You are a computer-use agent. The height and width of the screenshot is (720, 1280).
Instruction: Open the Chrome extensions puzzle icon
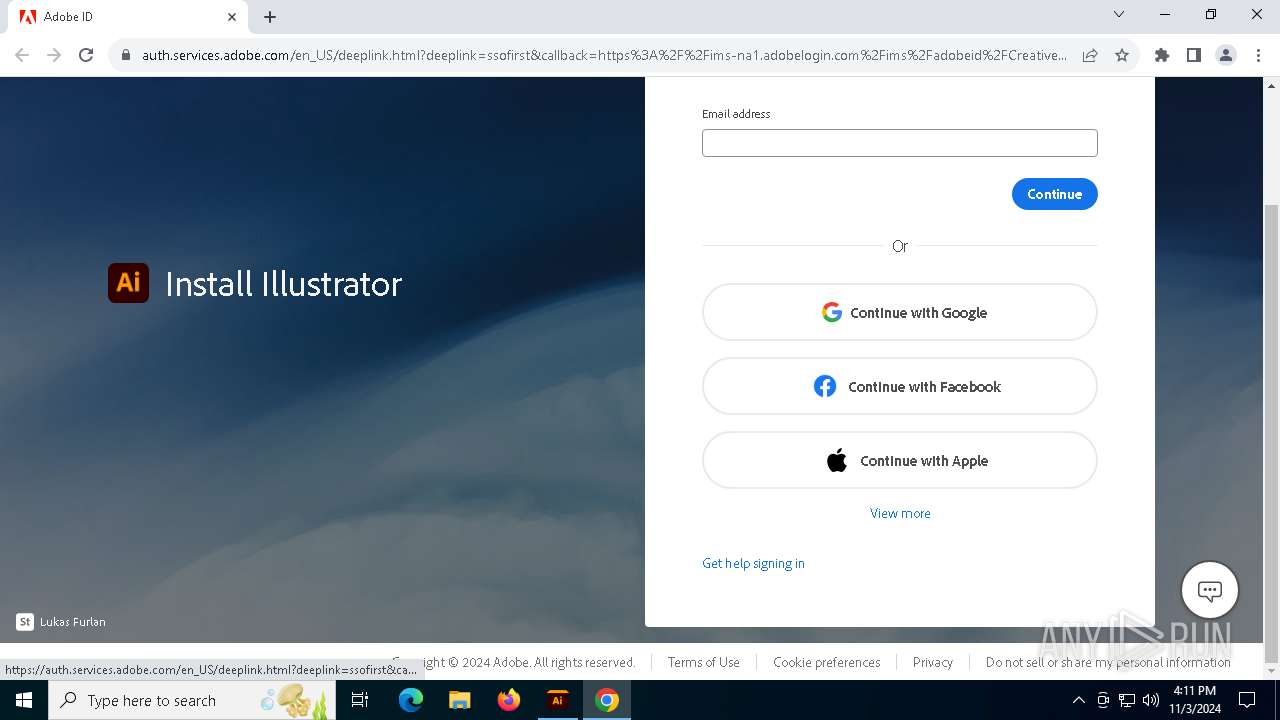pyautogui.click(x=1162, y=55)
